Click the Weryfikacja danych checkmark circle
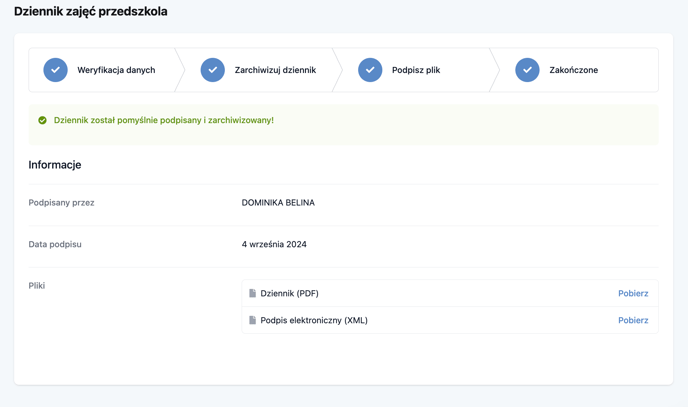The image size is (688, 407). pos(55,70)
